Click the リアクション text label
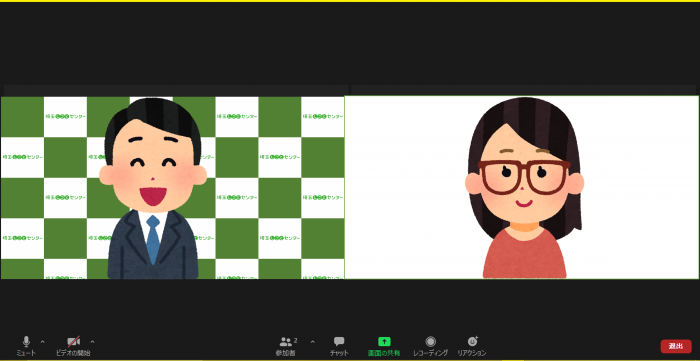Viewport: 700px width, 361px height. tap(471, 353)
